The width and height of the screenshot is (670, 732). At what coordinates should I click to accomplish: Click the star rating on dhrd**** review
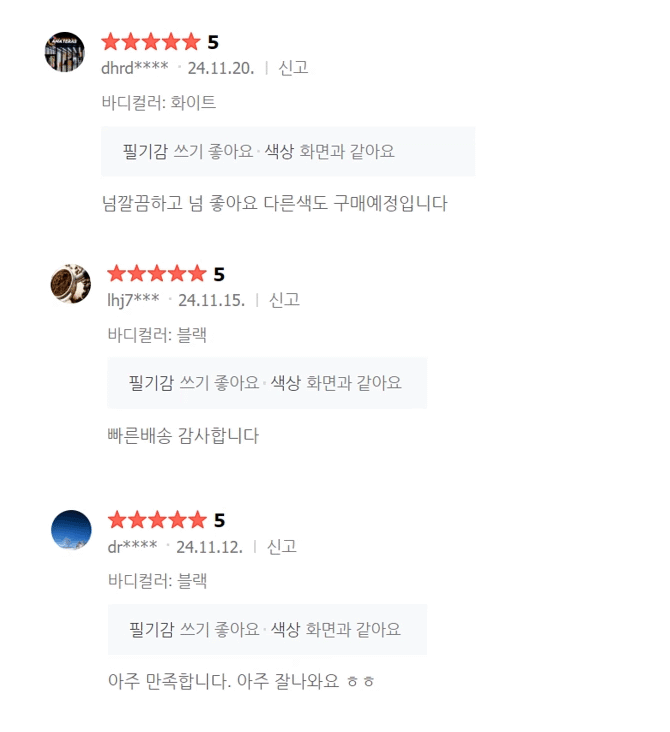[151, 42]
